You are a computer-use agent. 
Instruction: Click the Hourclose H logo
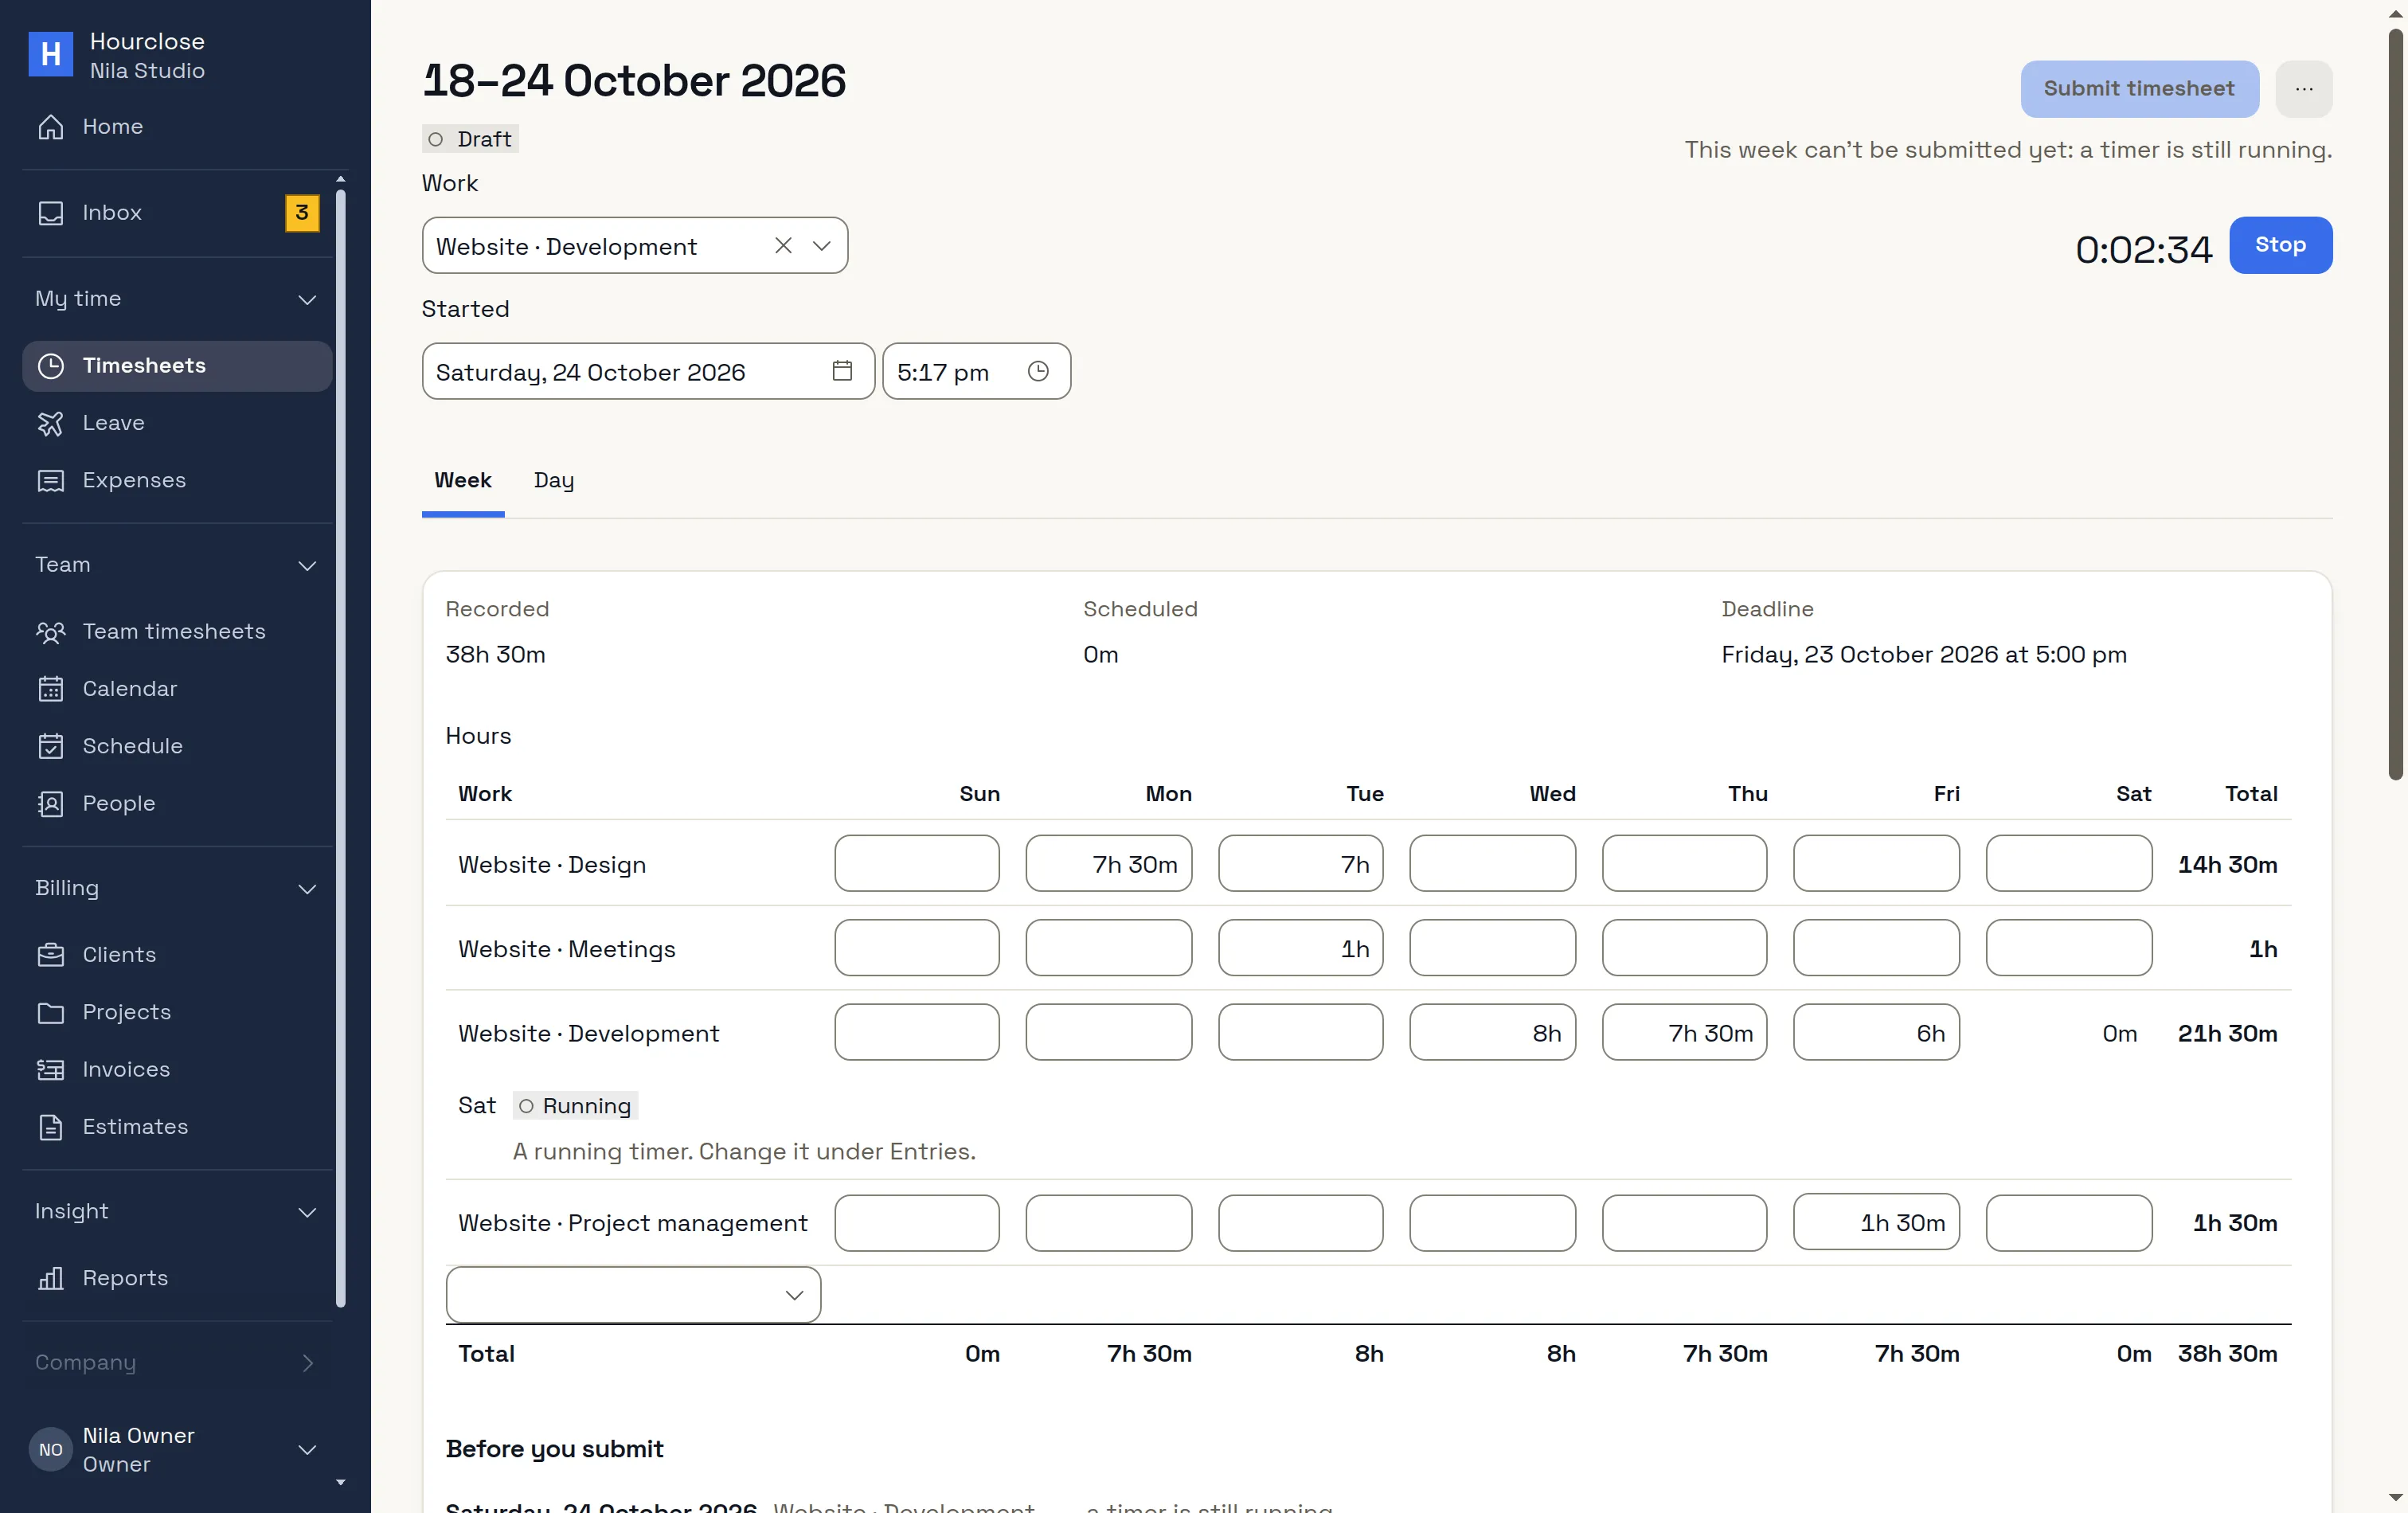(x=50, y=54)
